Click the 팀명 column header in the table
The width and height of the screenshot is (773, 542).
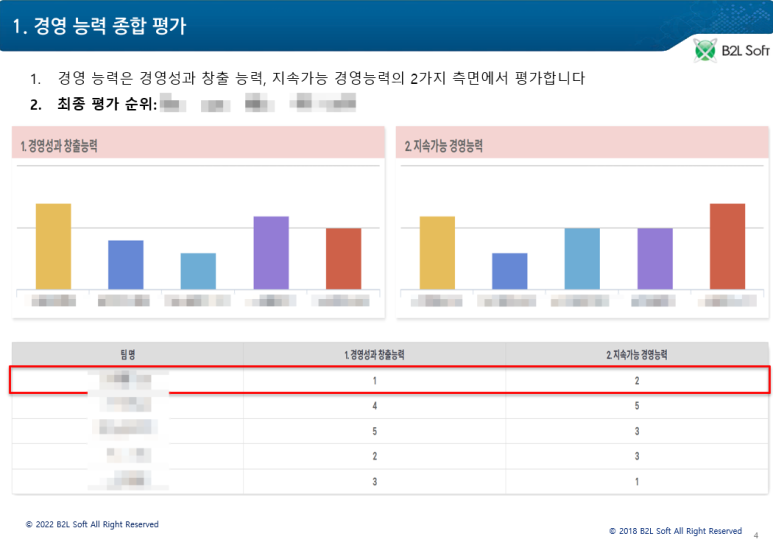coord(127,354)
